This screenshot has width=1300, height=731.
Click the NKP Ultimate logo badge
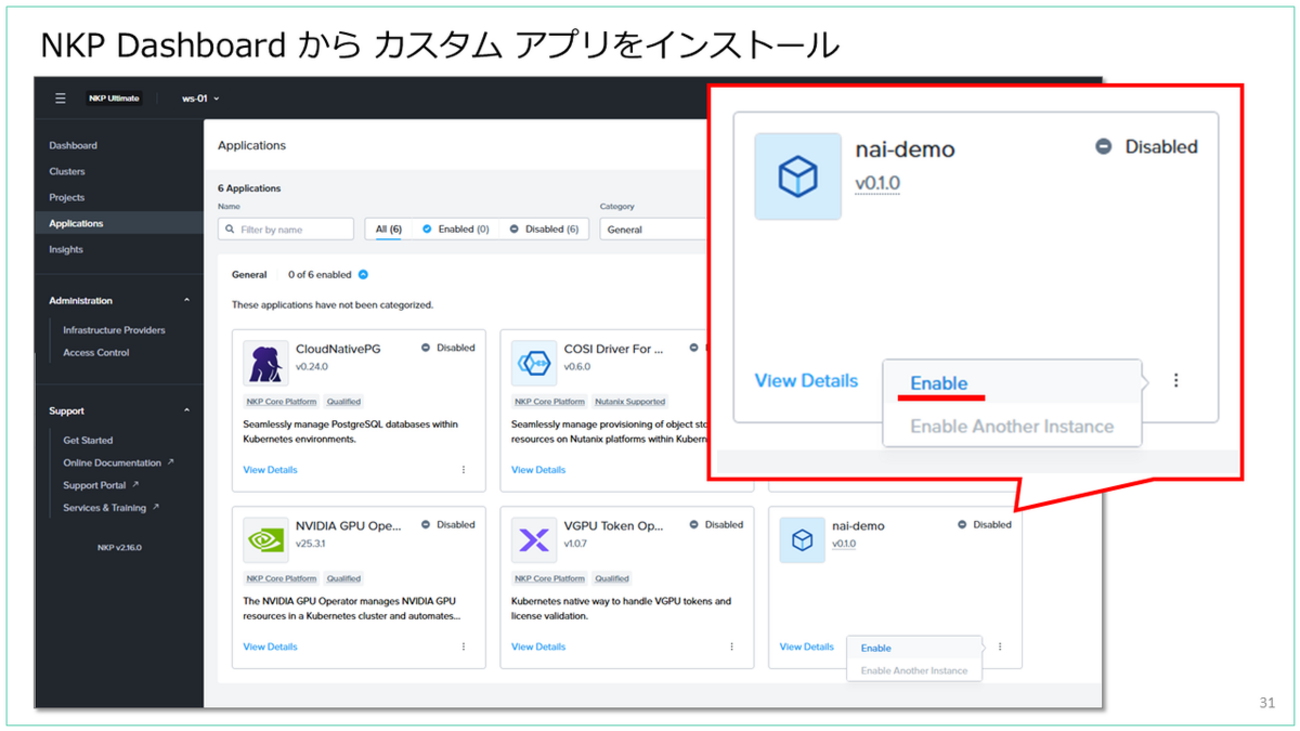(x=114, y=98)
